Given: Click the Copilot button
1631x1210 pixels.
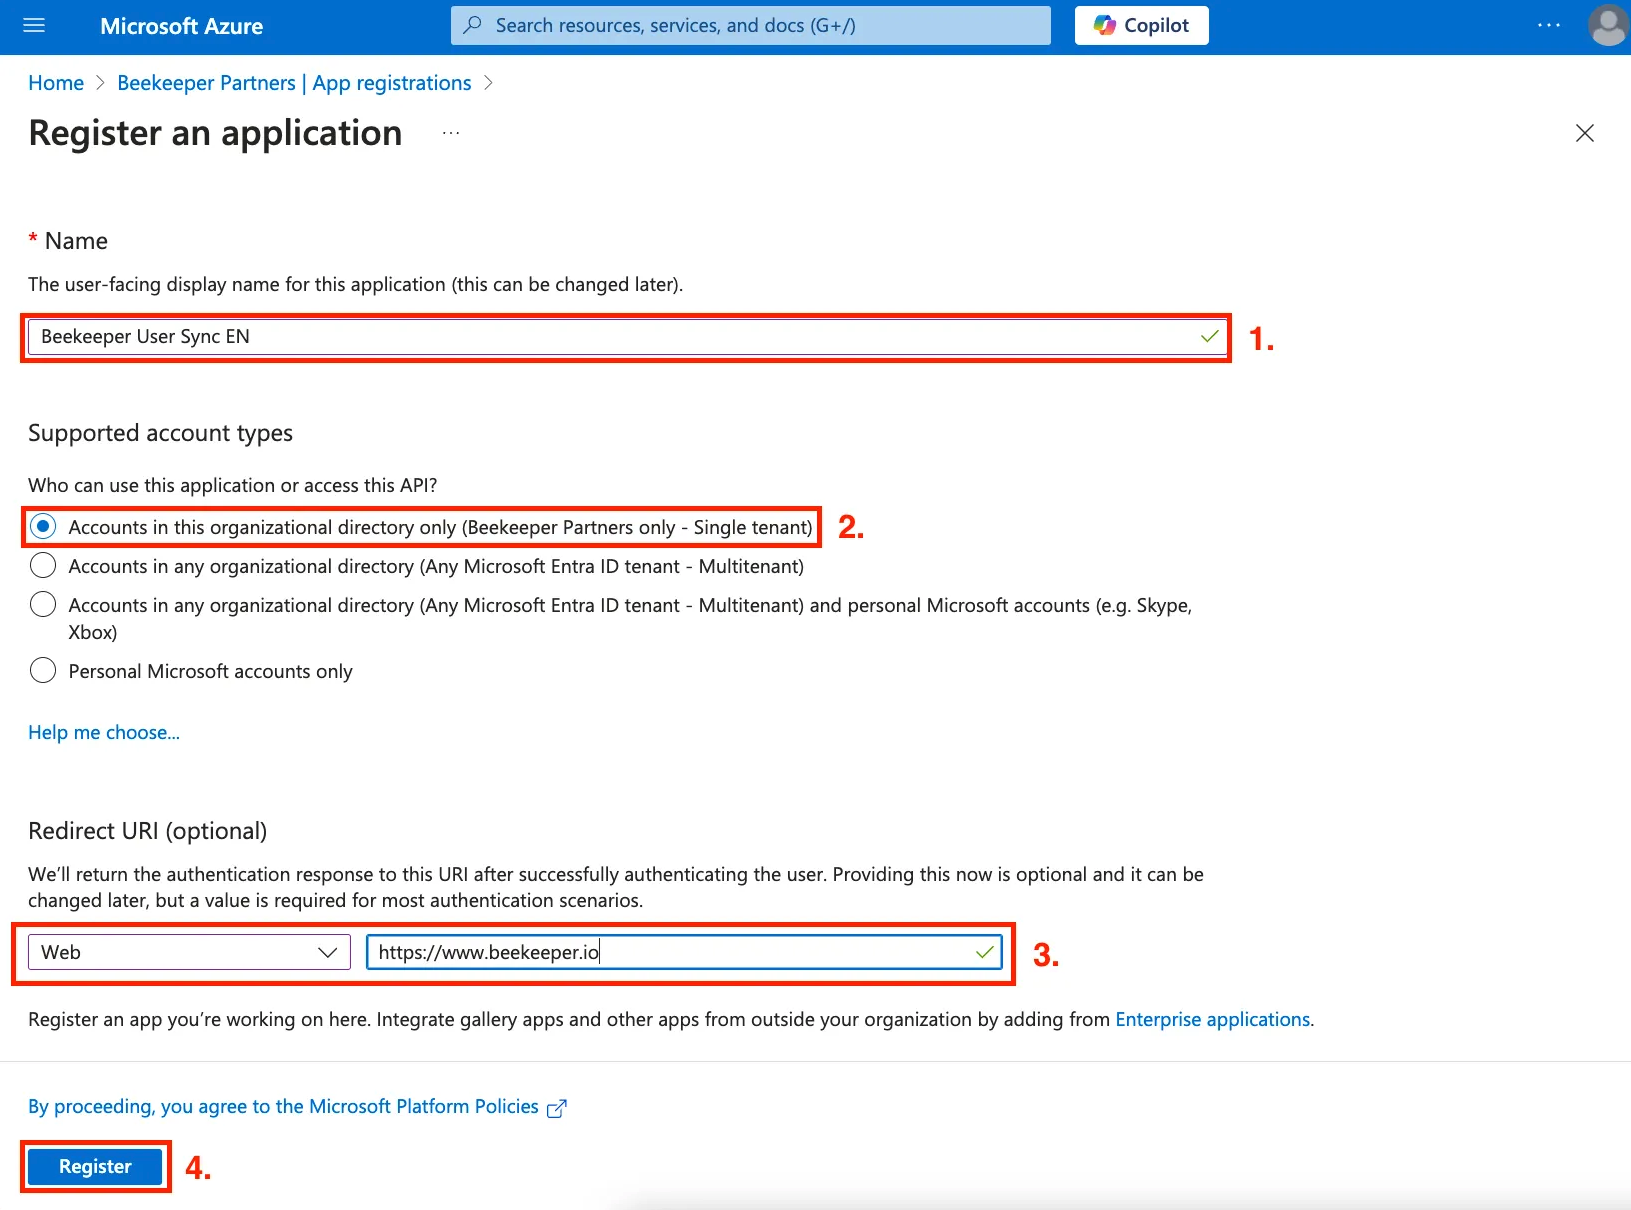Looking at the screenshot, I should pos(1141,26).
